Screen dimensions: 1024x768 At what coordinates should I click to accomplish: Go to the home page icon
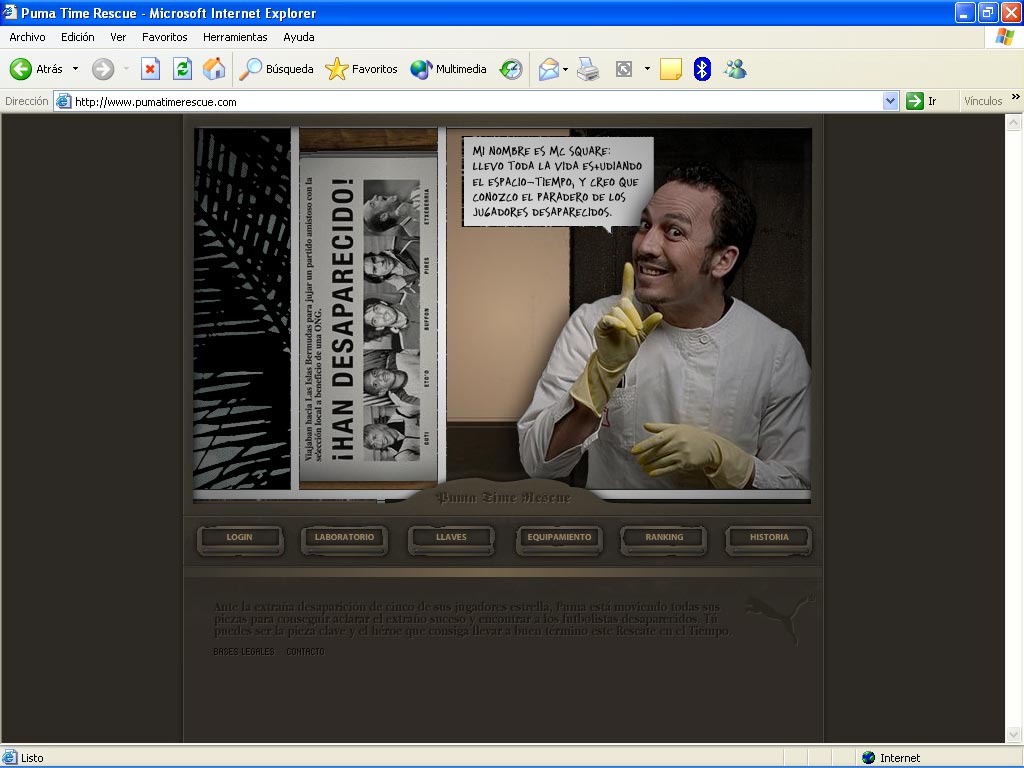pos(214,69)
